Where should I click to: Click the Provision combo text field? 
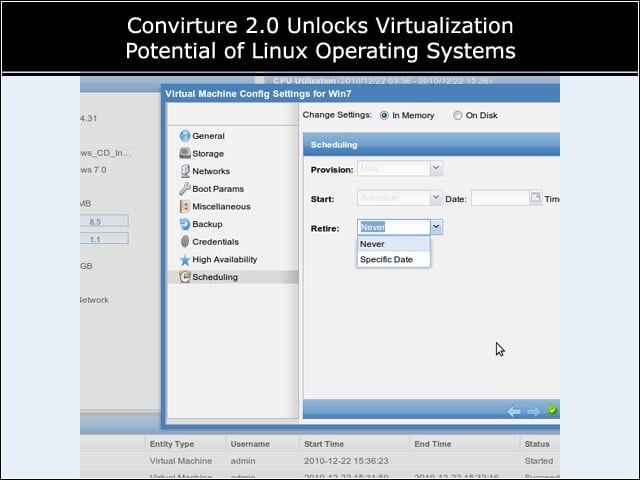tap(394, 168)
